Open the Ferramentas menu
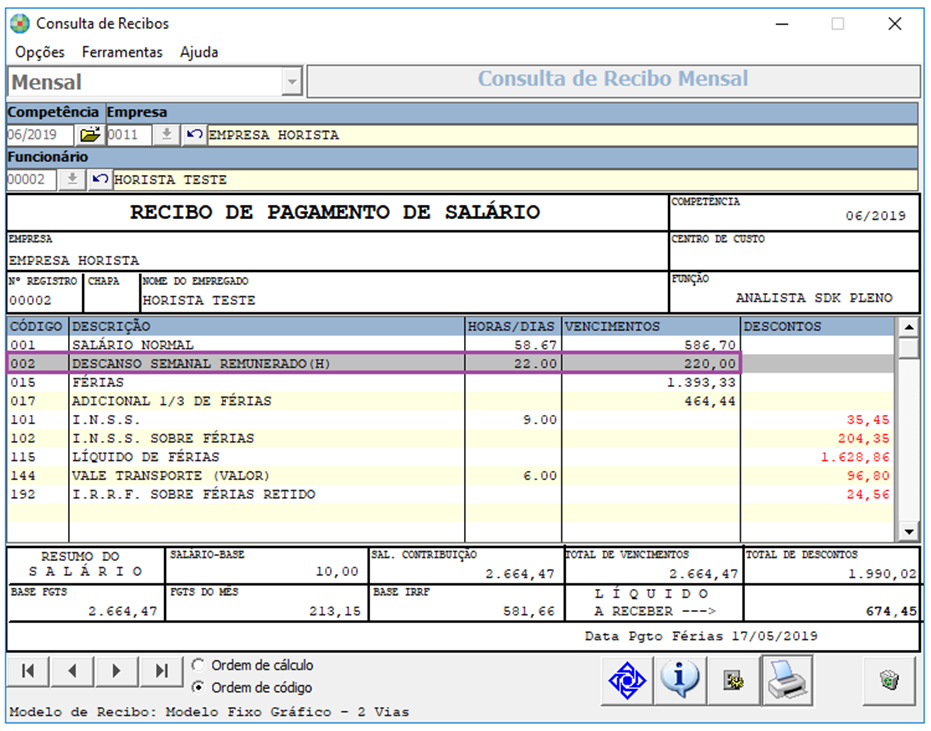Image resolution: width=931 pixels, height=731 pixels. (x=122, y=52)
